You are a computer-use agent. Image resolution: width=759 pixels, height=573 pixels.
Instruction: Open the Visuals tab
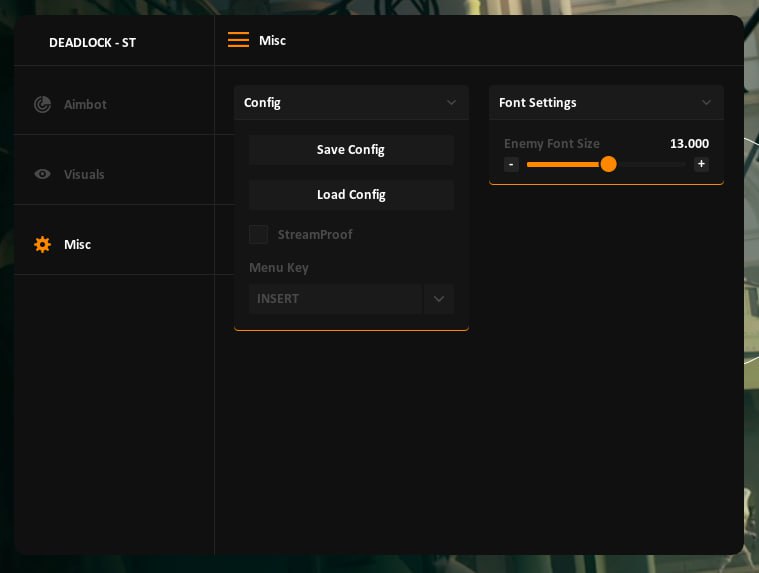point(84,174)
